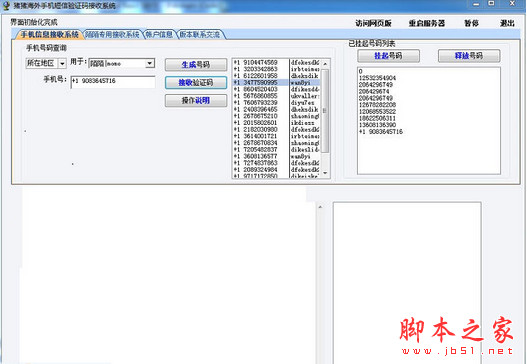Click the application icon in title bar
This screenshot has height=364, width=527.
coord(6,5)
